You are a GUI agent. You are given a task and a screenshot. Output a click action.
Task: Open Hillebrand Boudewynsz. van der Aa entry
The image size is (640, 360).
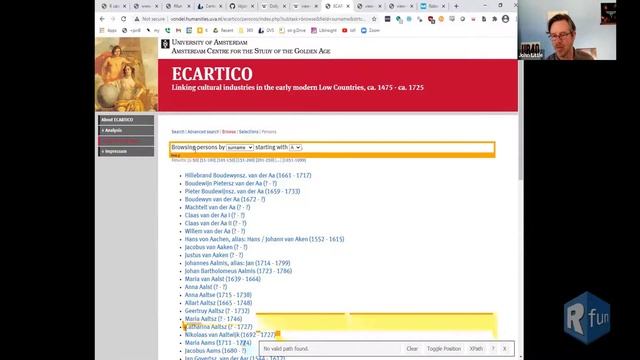[248, 175]
